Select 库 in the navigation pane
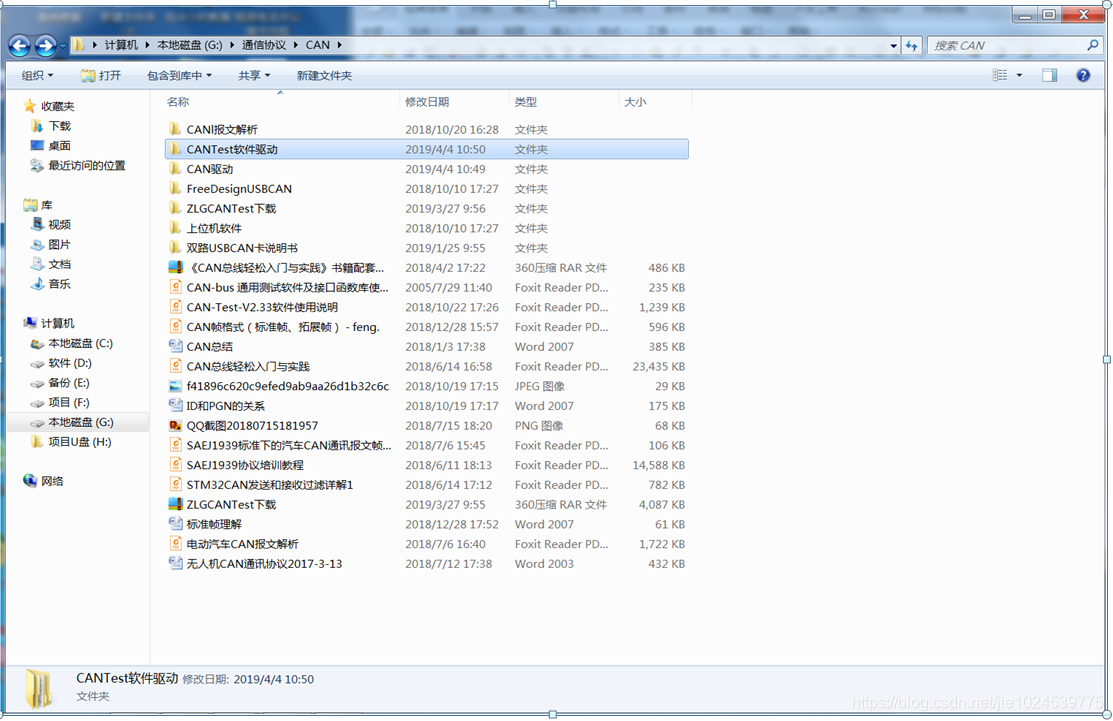The width and height of the screenshot is (1113, 721). click(47, 205)
